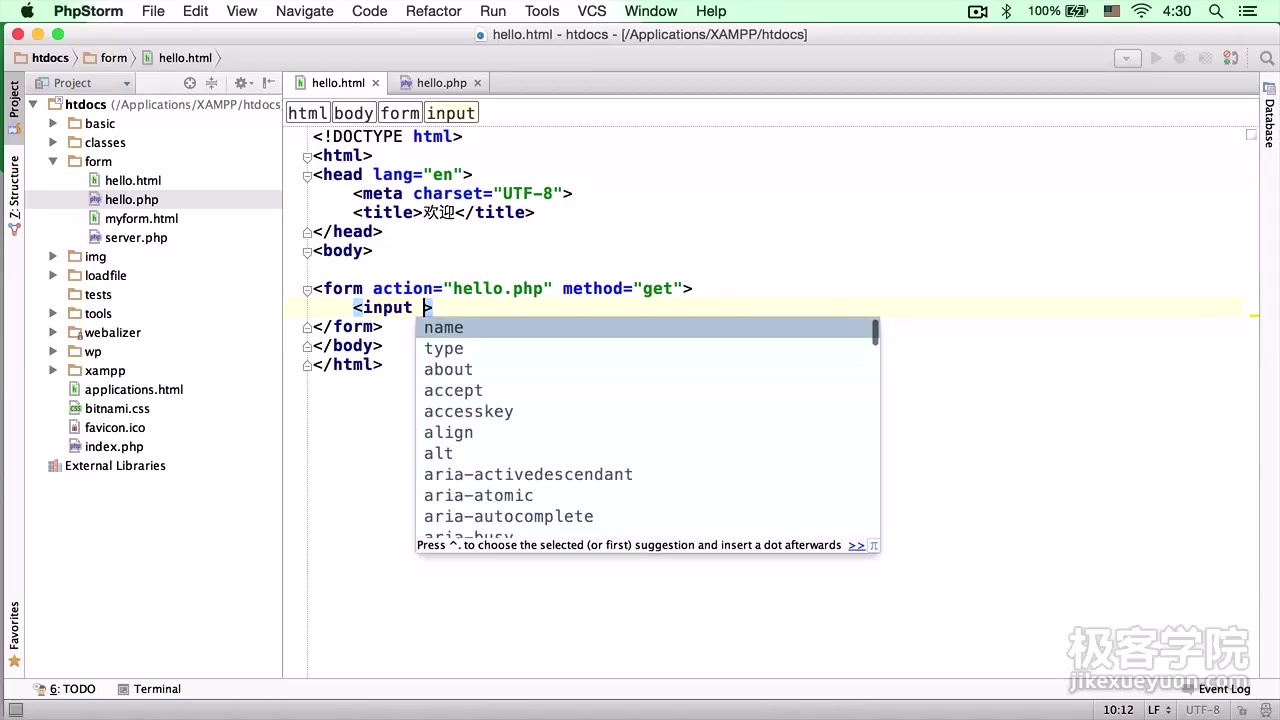
Task: Click the tool windows toggle in status bar
Action: click(x=15, y=710)
